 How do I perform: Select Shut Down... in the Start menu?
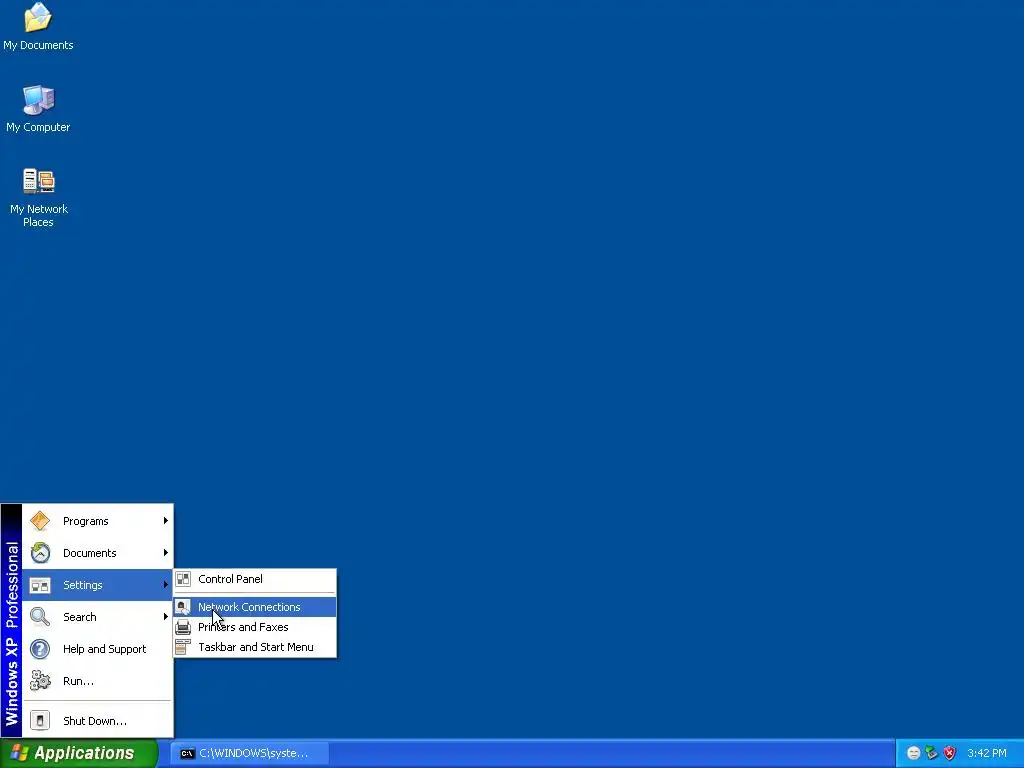(98, 720)
